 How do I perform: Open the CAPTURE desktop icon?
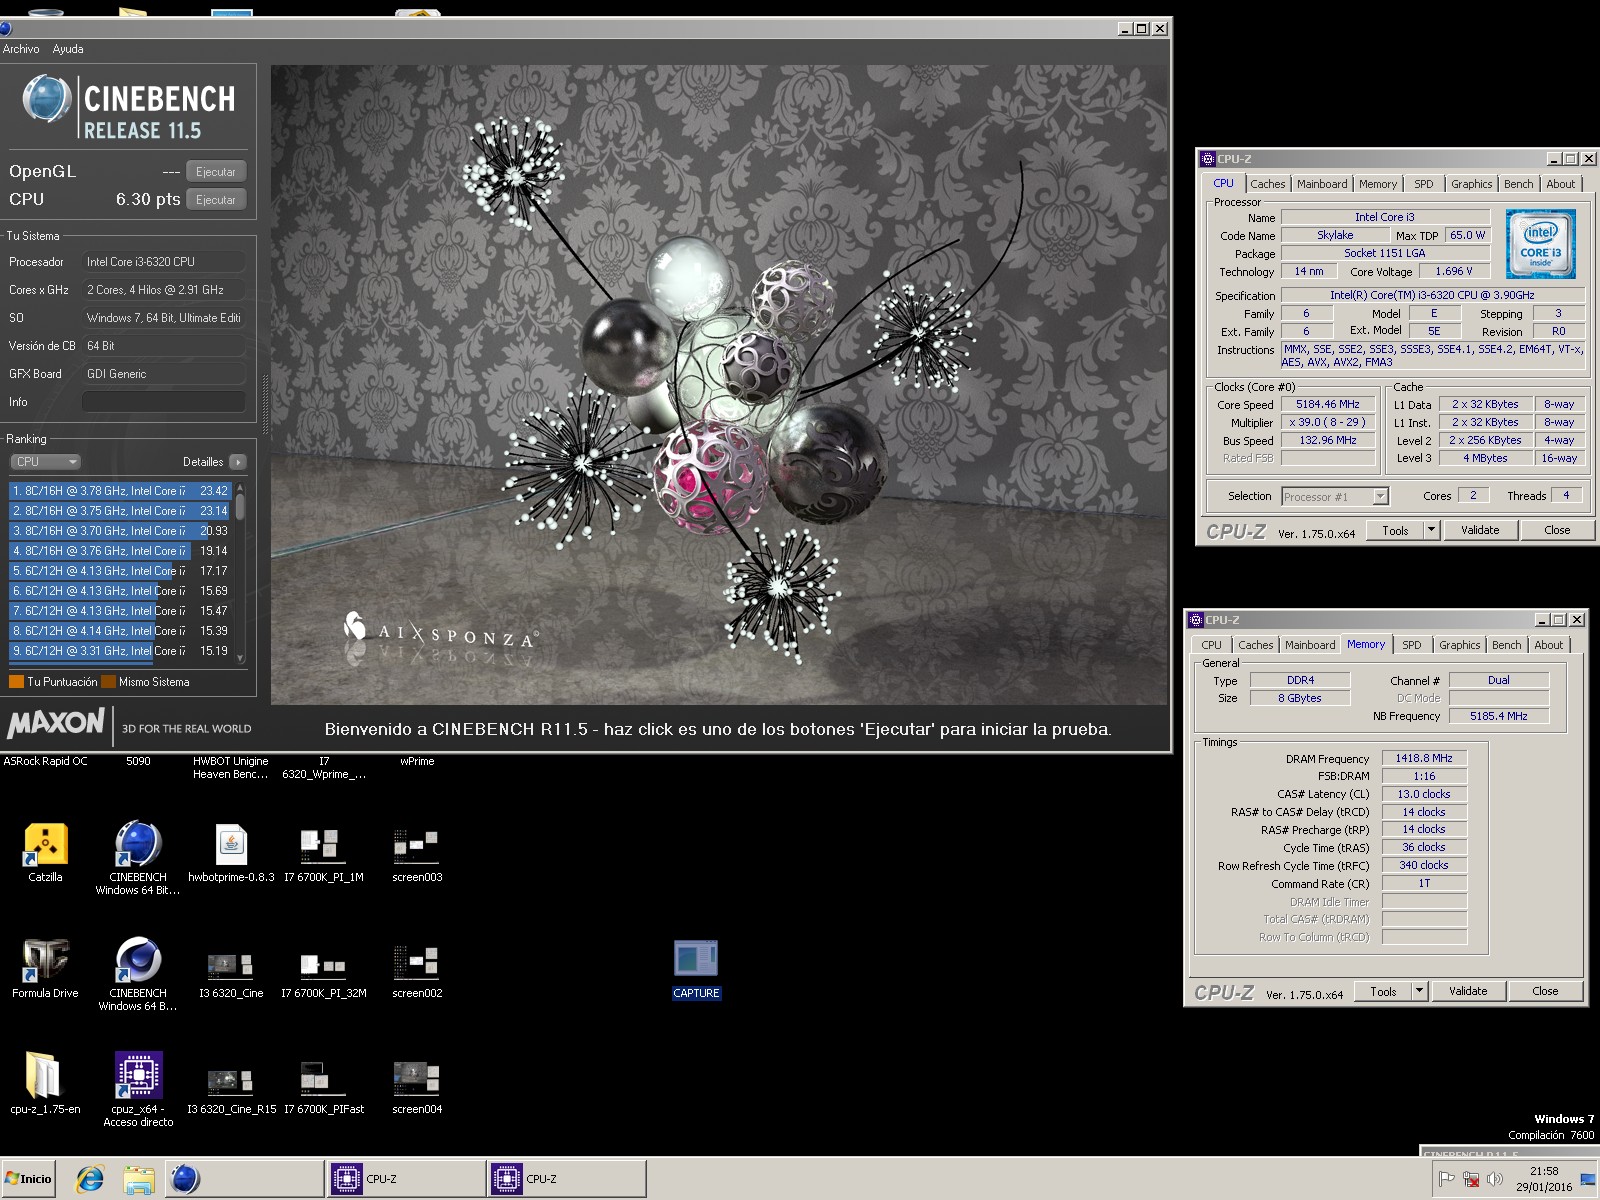pyautogui.click(x=696, y=969)
